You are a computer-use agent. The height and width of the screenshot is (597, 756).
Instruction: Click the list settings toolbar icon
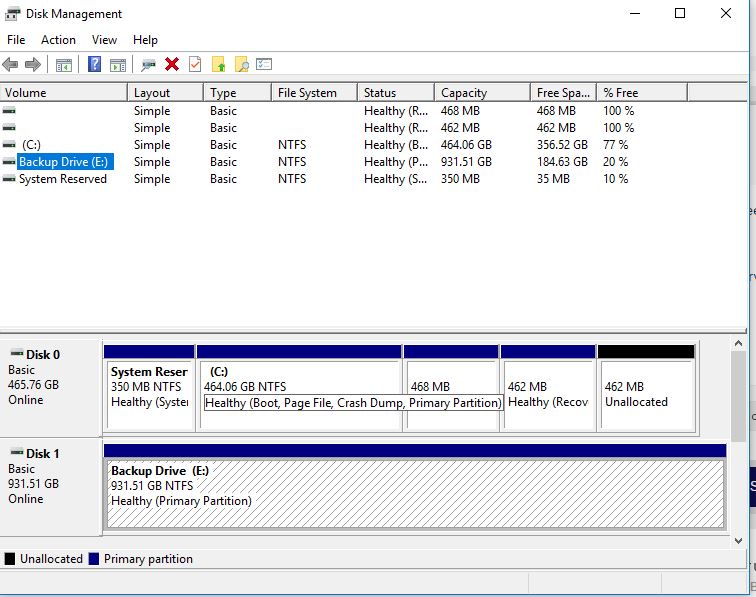(264, 64)
